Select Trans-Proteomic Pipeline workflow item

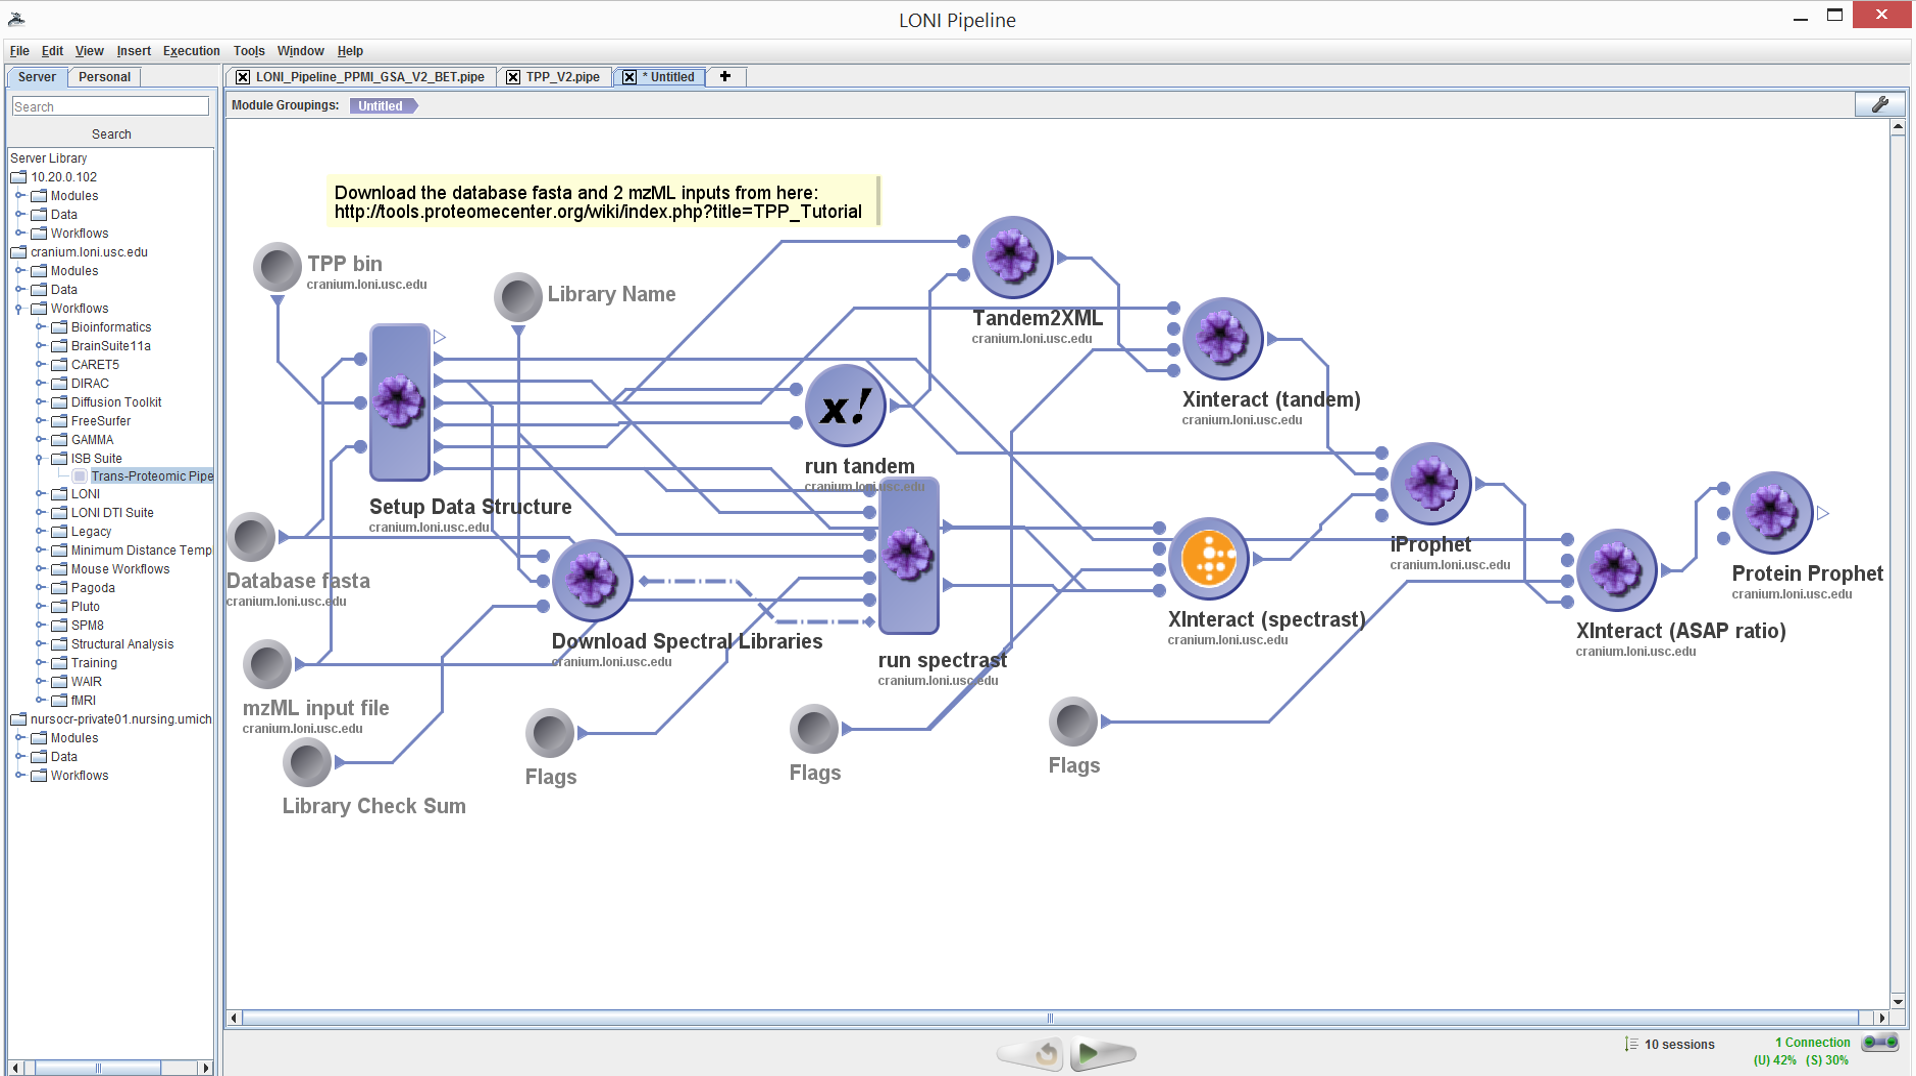pyautogui.click(x=152, y=477)
